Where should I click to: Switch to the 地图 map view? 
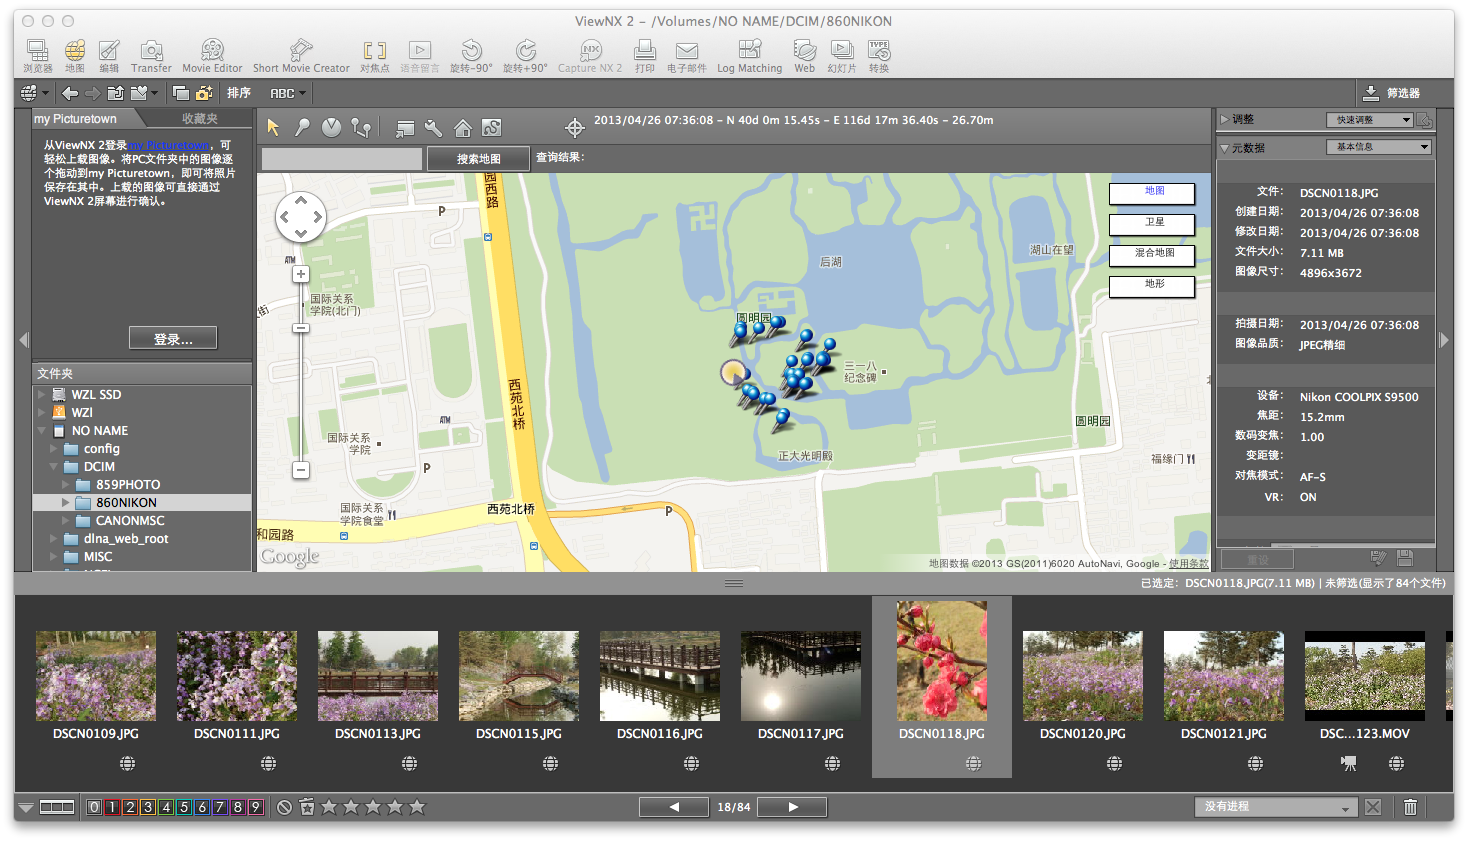coord(75,56)
